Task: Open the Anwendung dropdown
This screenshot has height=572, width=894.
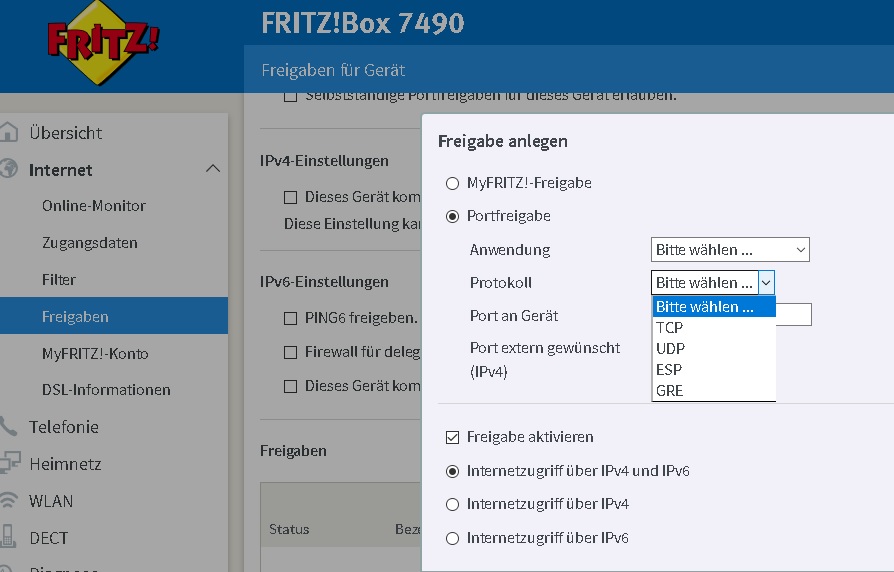Action: (x=730, y=250)
